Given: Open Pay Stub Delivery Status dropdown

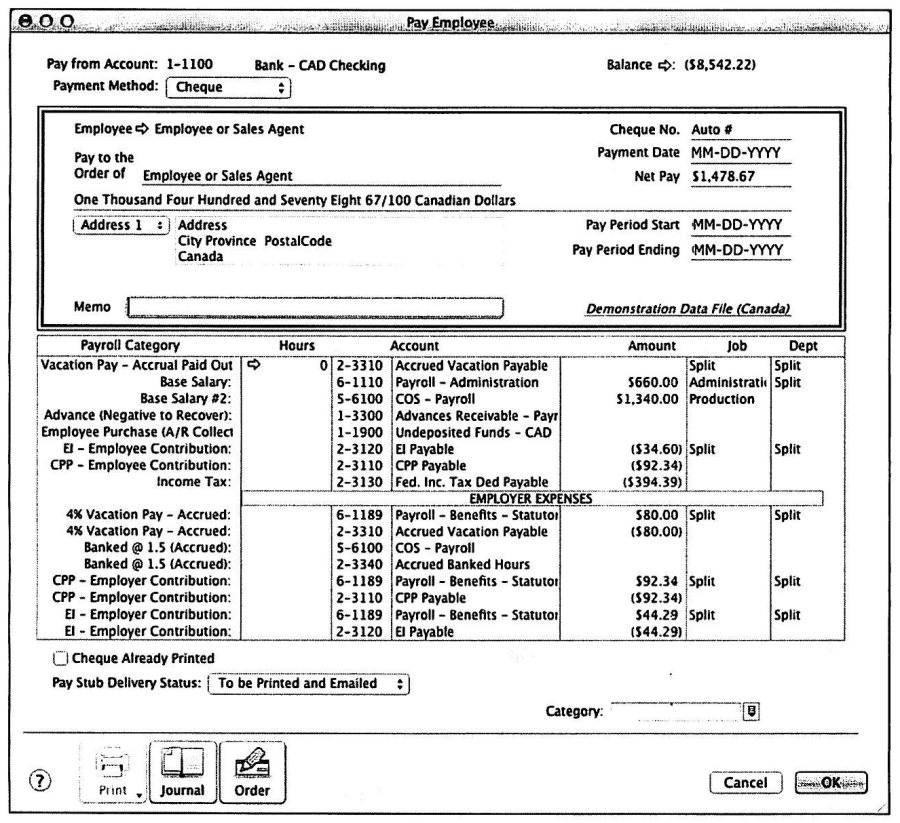Looking at the screenshot, I should (x=308, y=684).
